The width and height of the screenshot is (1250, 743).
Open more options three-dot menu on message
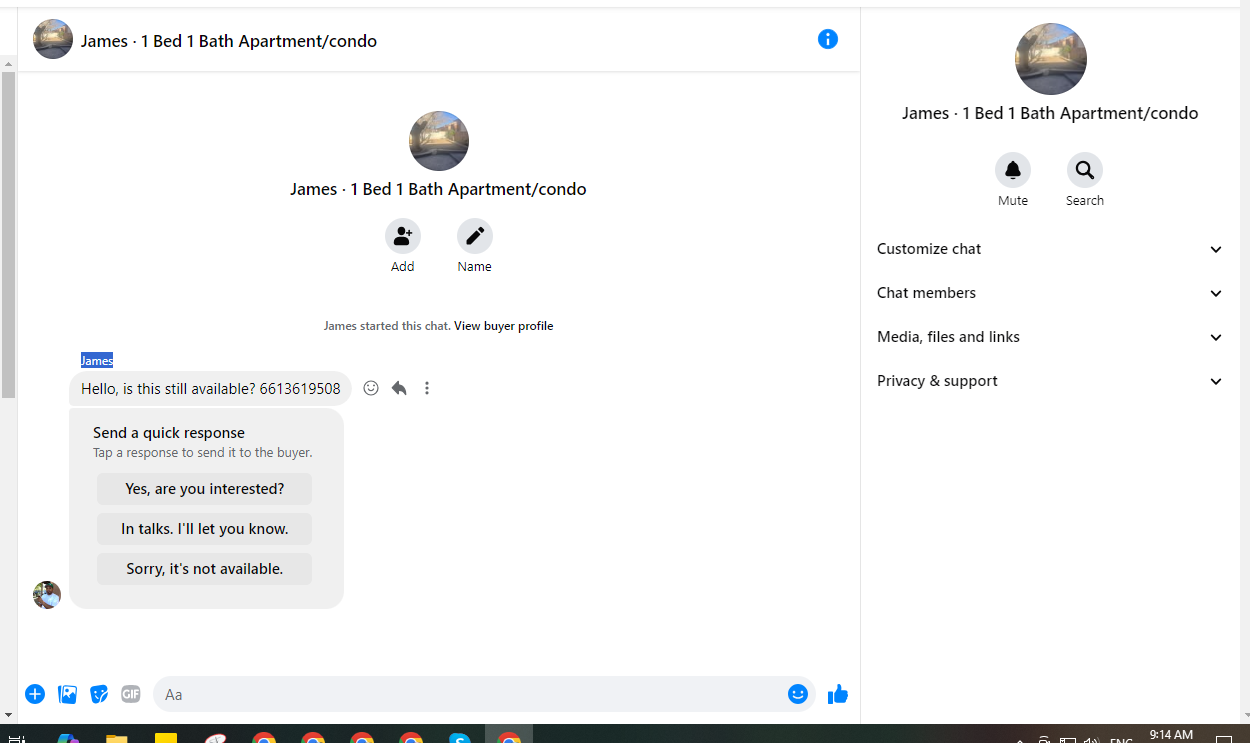coord(427,388)
